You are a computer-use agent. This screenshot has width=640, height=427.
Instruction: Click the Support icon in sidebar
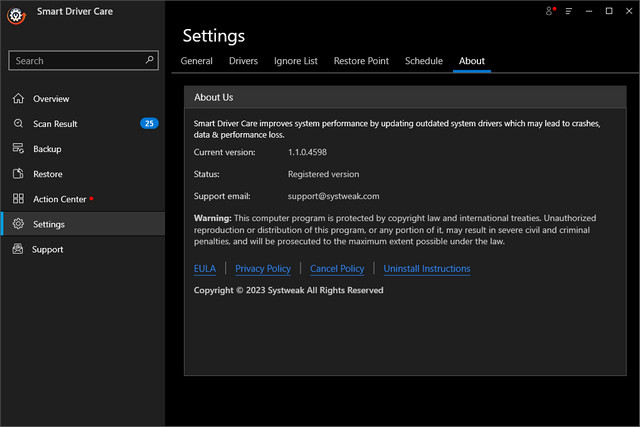pyautogui.click(x=17, y=249)
